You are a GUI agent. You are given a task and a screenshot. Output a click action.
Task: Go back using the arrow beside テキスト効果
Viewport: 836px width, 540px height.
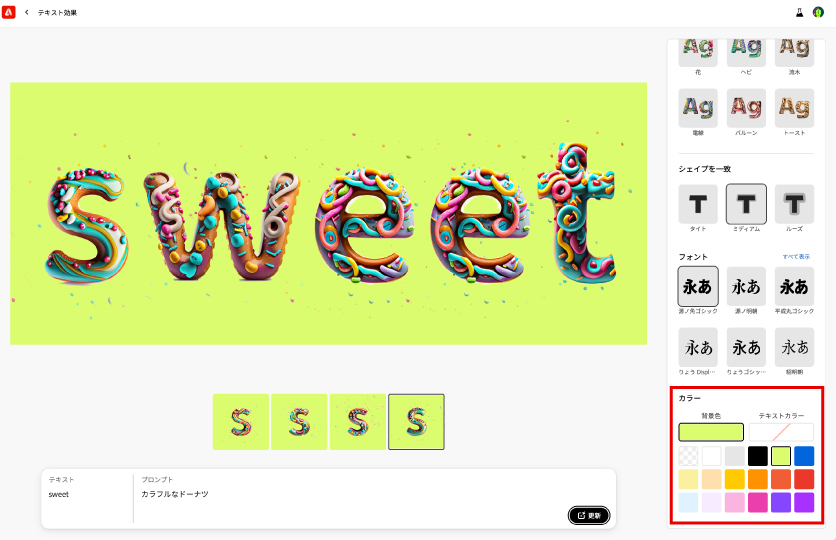pos(27,12)
